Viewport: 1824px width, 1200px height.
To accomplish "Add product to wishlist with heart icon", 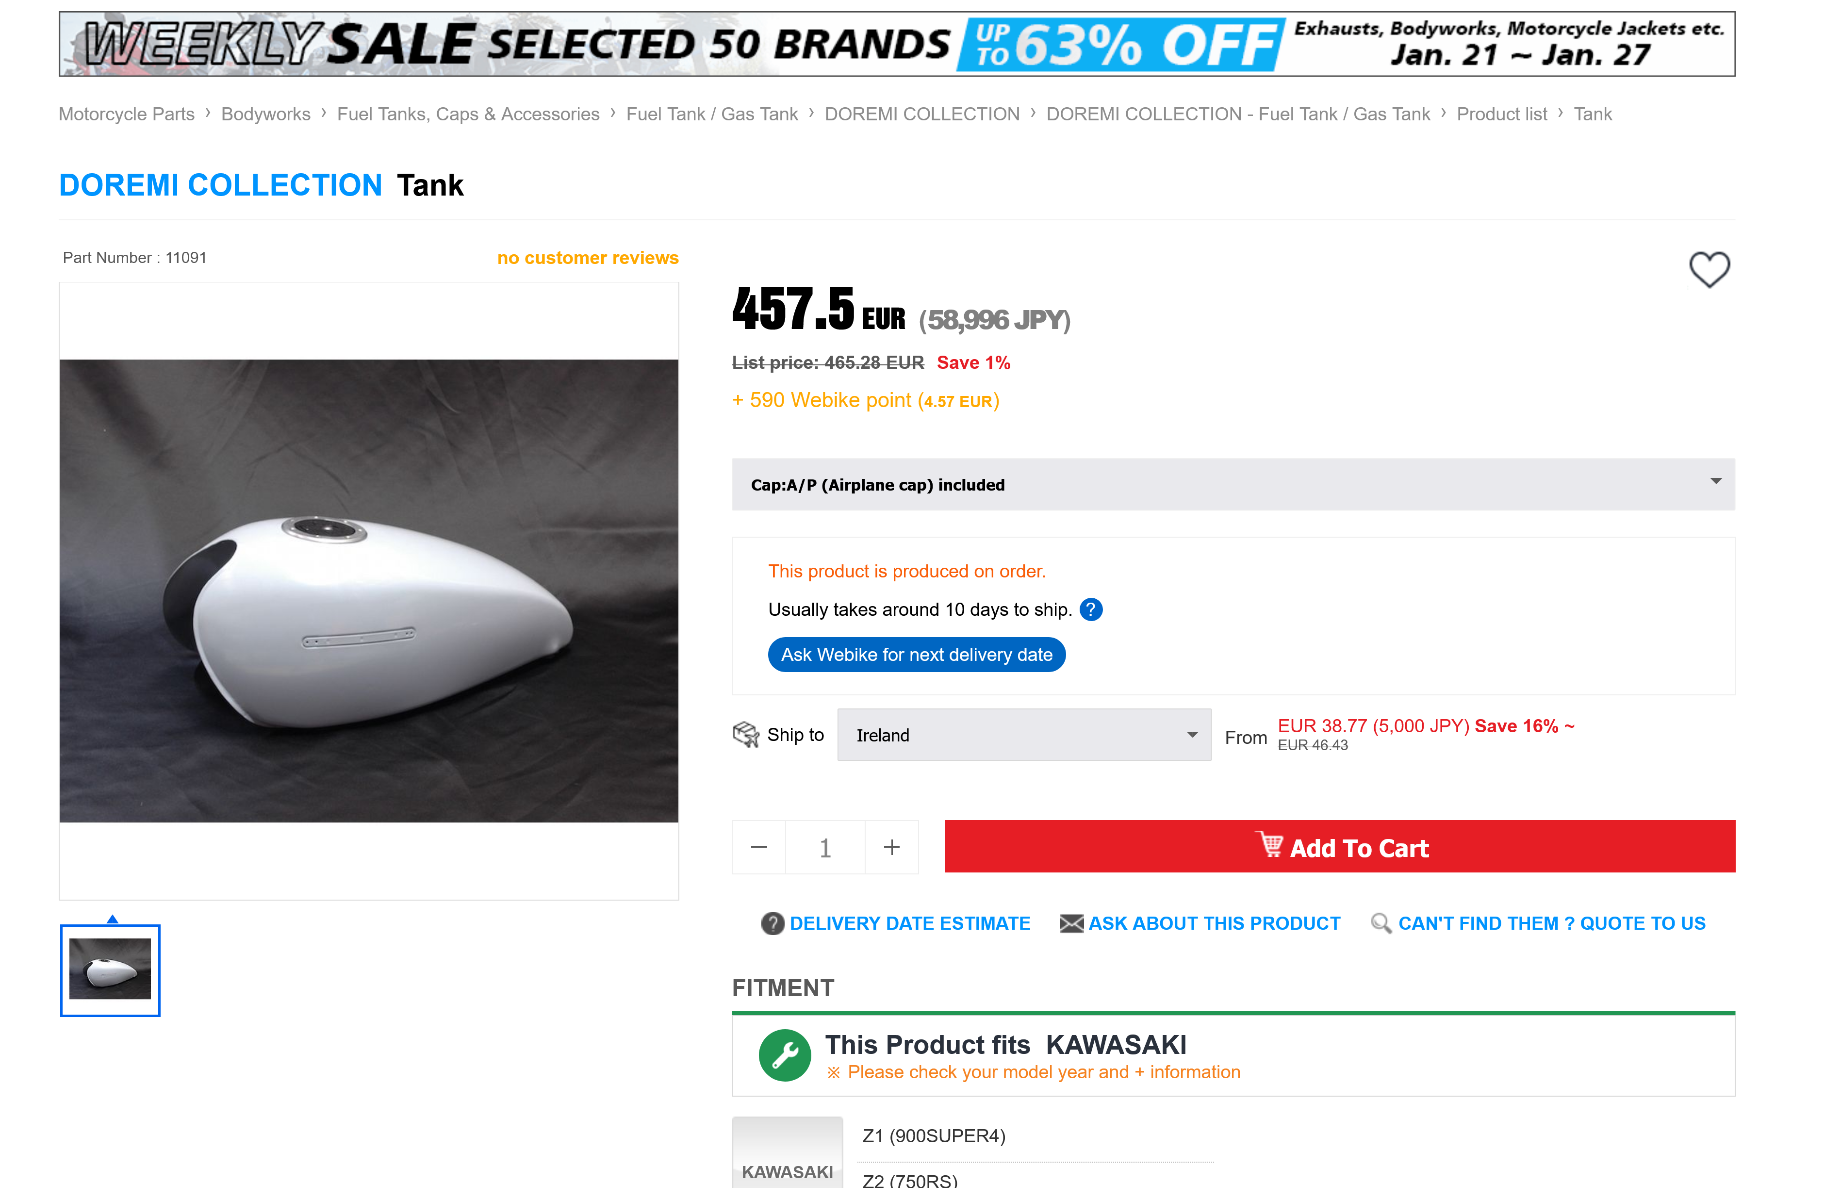I will (x=1709, y=269).
